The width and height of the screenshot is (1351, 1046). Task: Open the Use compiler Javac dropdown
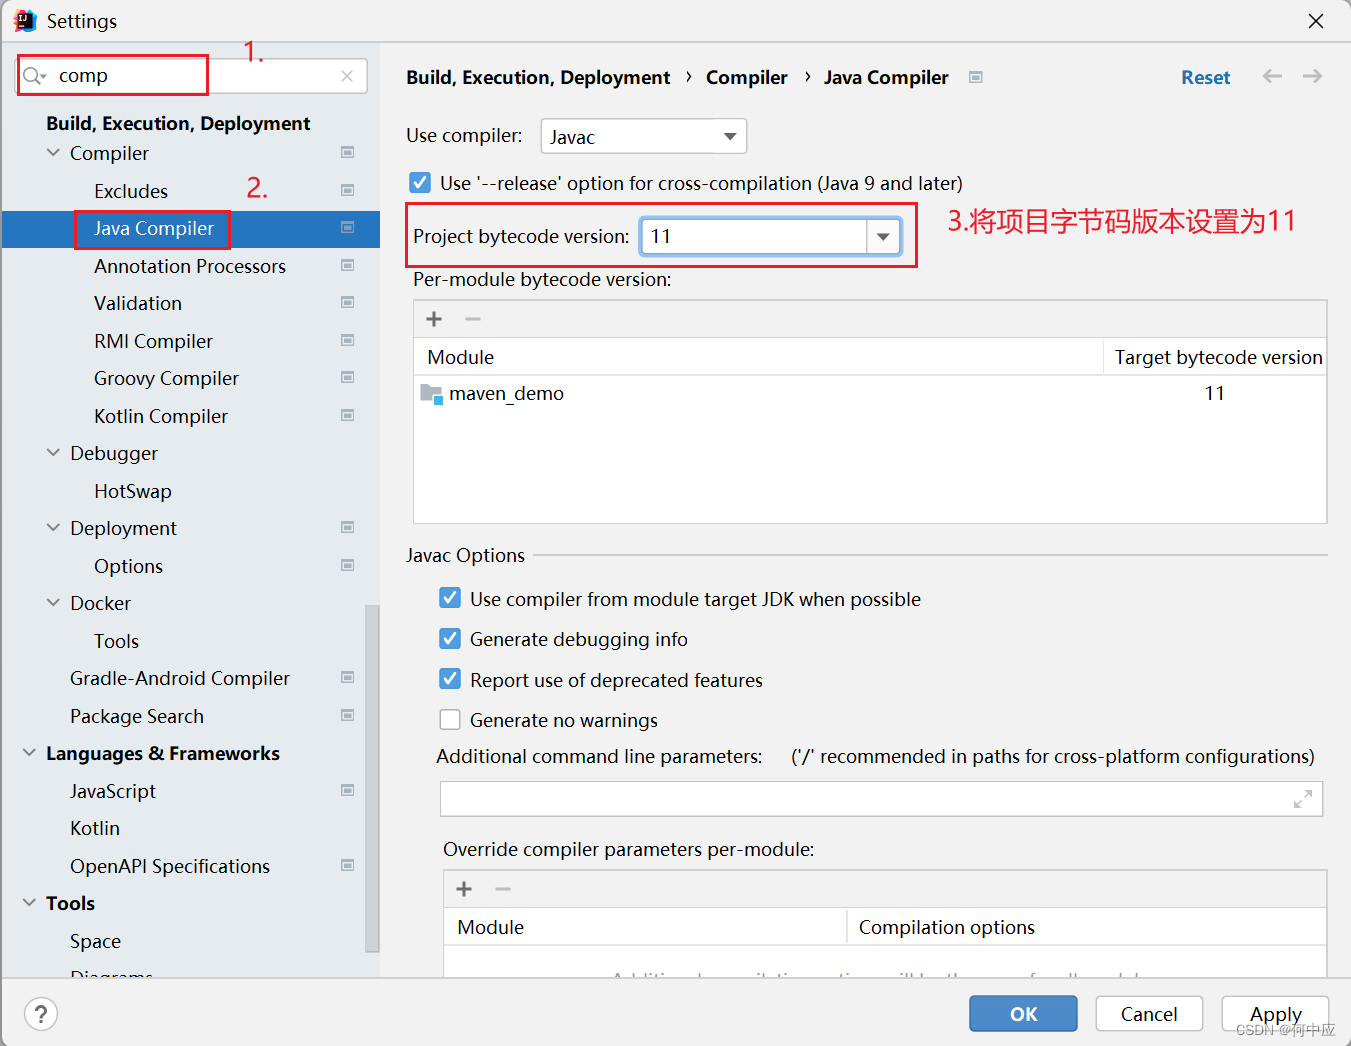click(644, 136)
